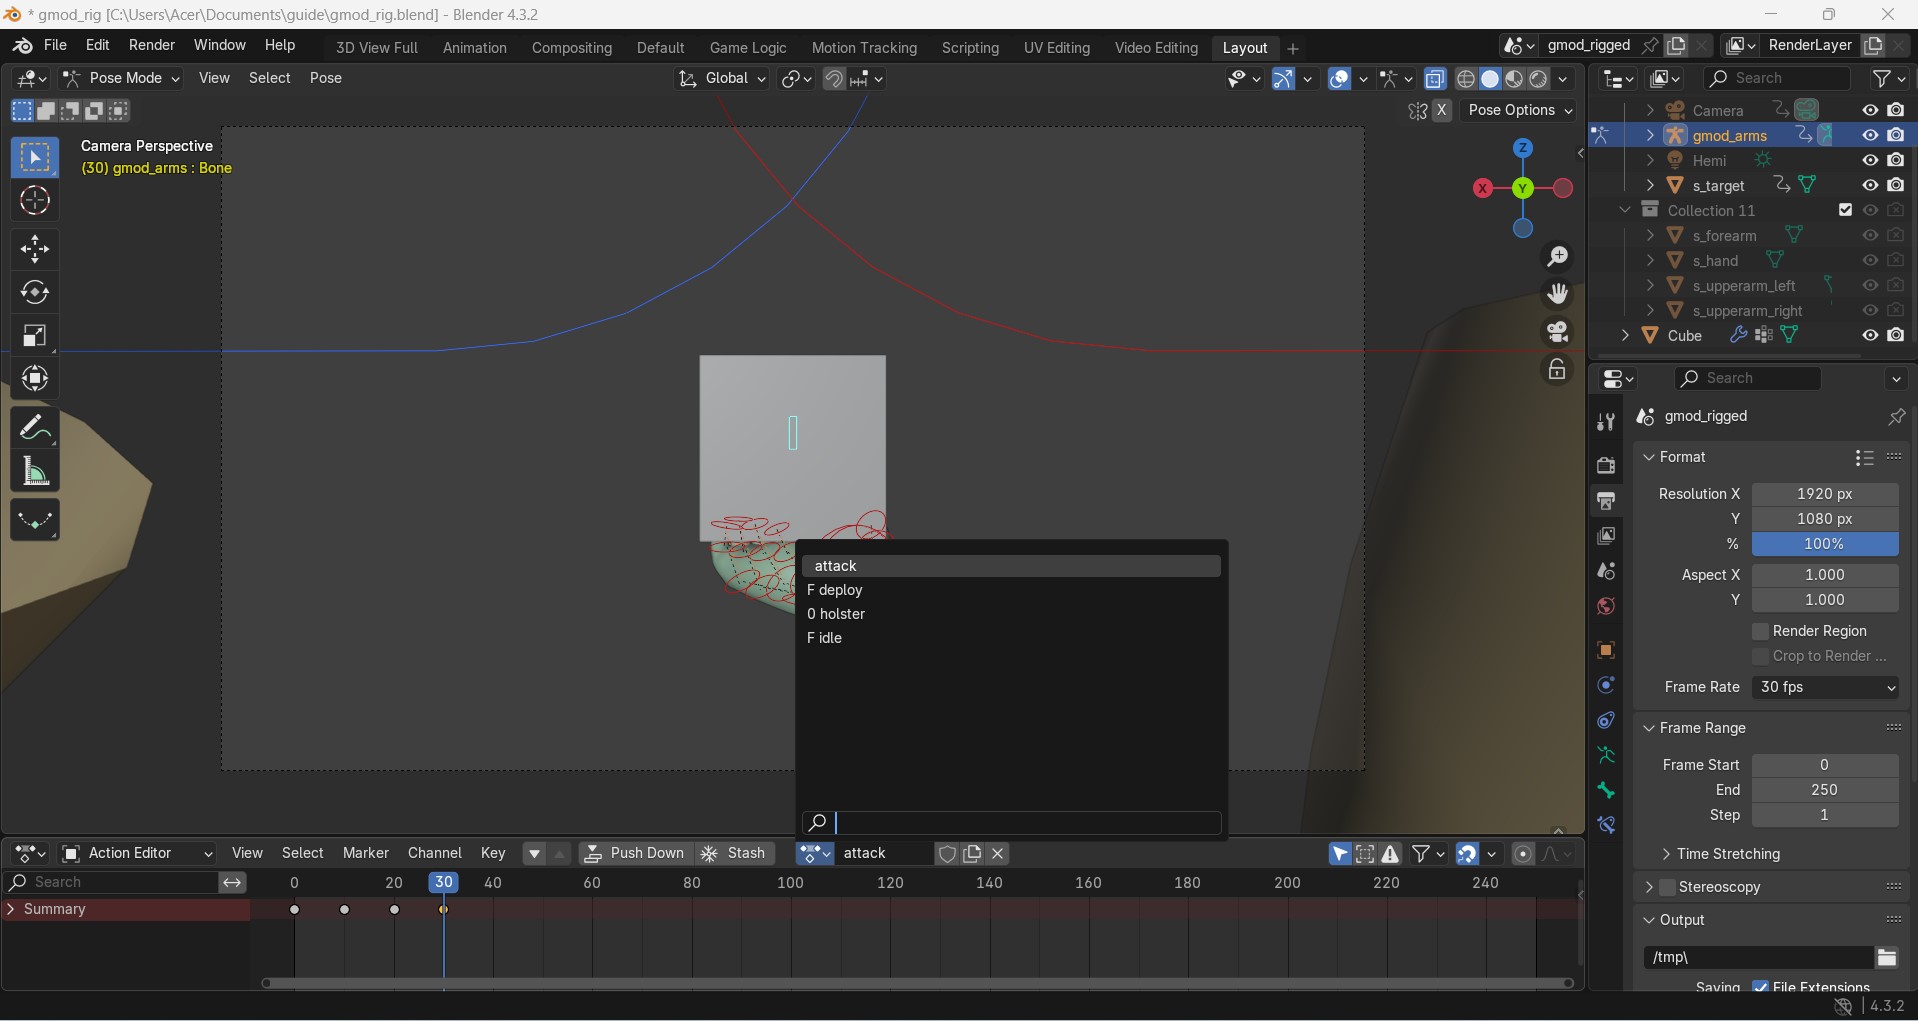Viewport: 1918px width, 1021px height.
Task: Open the Pose Mode dropdown
Action: (x=122, y=78)
